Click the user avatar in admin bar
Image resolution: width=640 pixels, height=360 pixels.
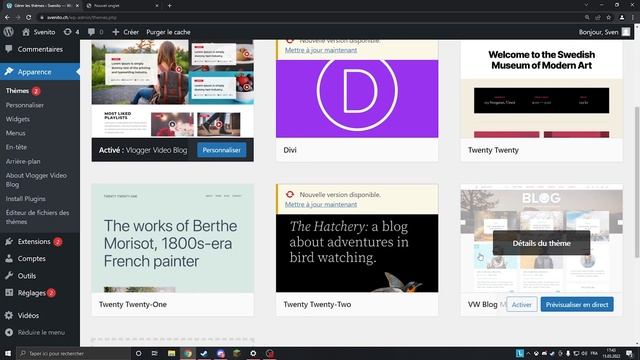coord(626,32)
